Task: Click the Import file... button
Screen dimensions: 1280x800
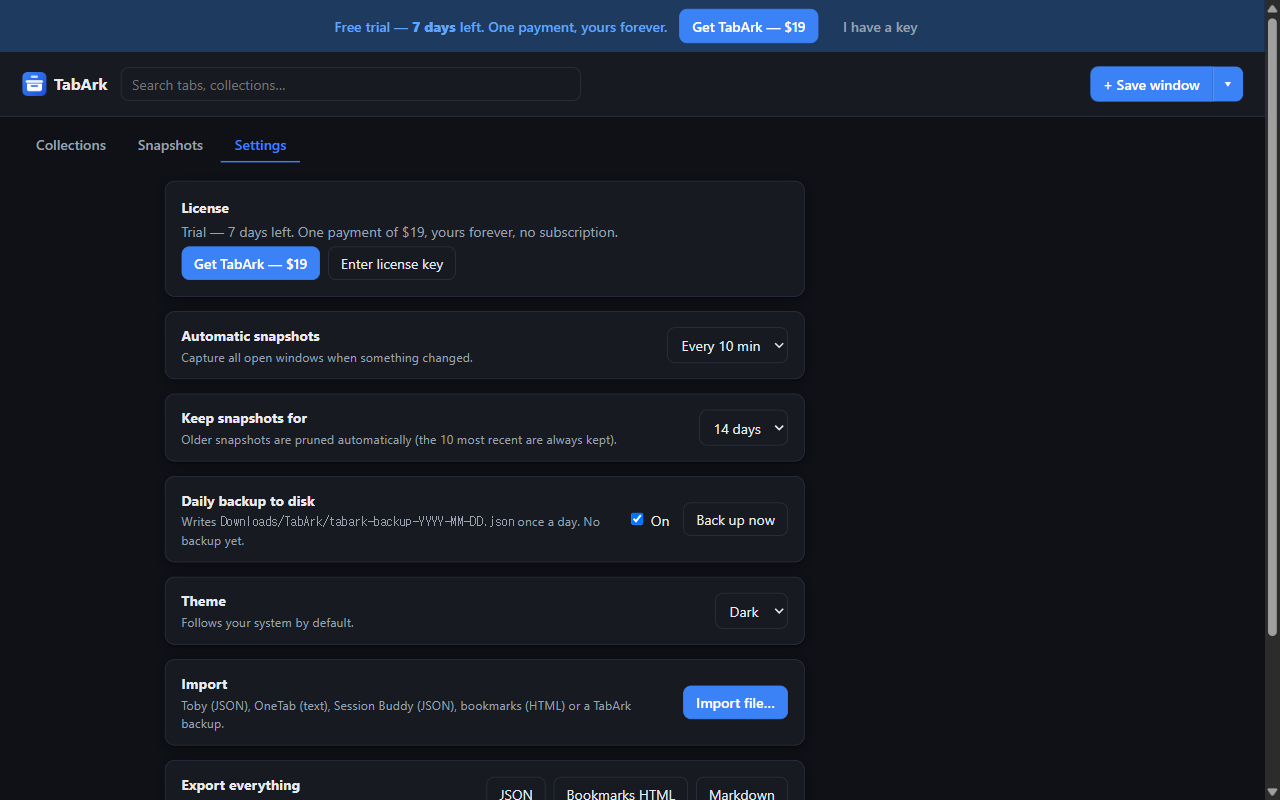Action: pos(735,703)
